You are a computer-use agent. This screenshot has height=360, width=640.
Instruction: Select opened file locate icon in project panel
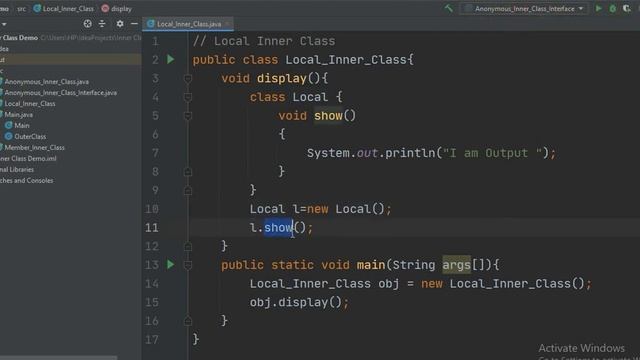pyautogui.click(x=87, y=24)
